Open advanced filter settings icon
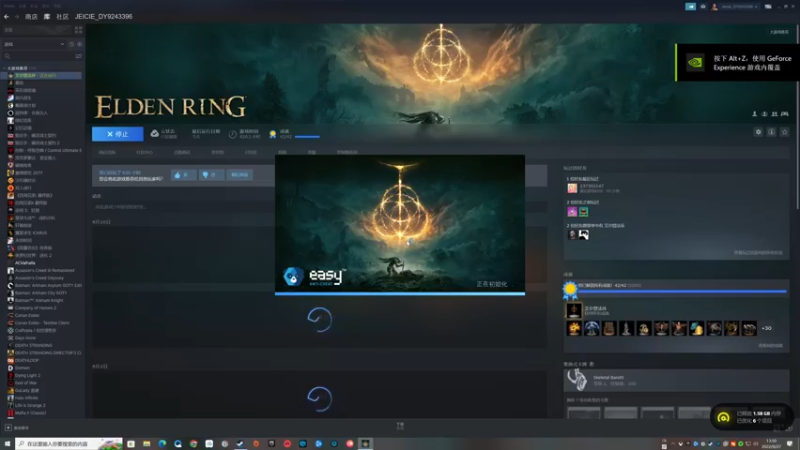Viewport: 800px width, 450px height. click(78, 56)
